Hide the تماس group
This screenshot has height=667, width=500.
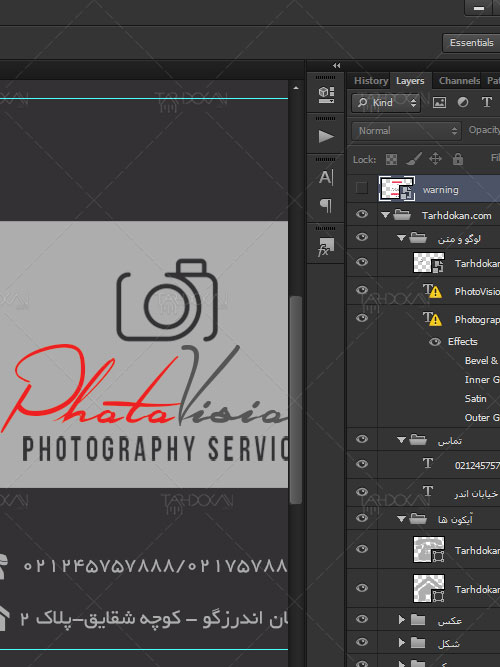[x=362, y=439]
